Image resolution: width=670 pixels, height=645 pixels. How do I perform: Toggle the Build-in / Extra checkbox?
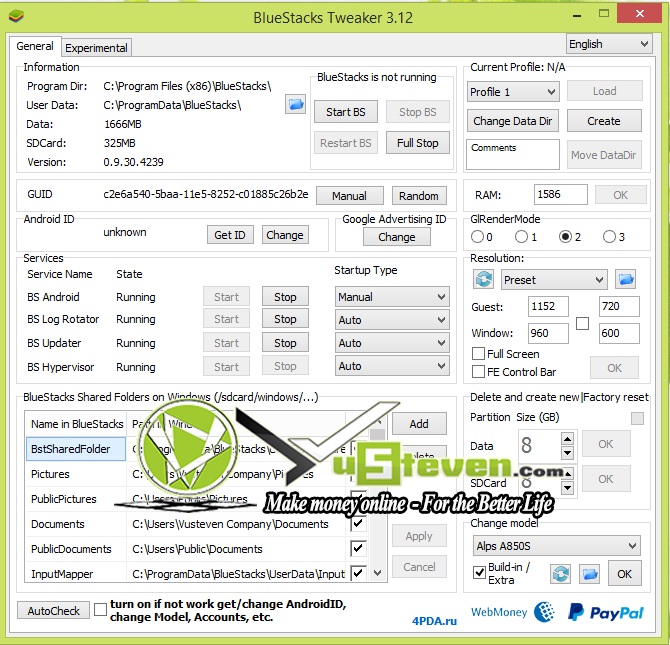tap(479, 572)
